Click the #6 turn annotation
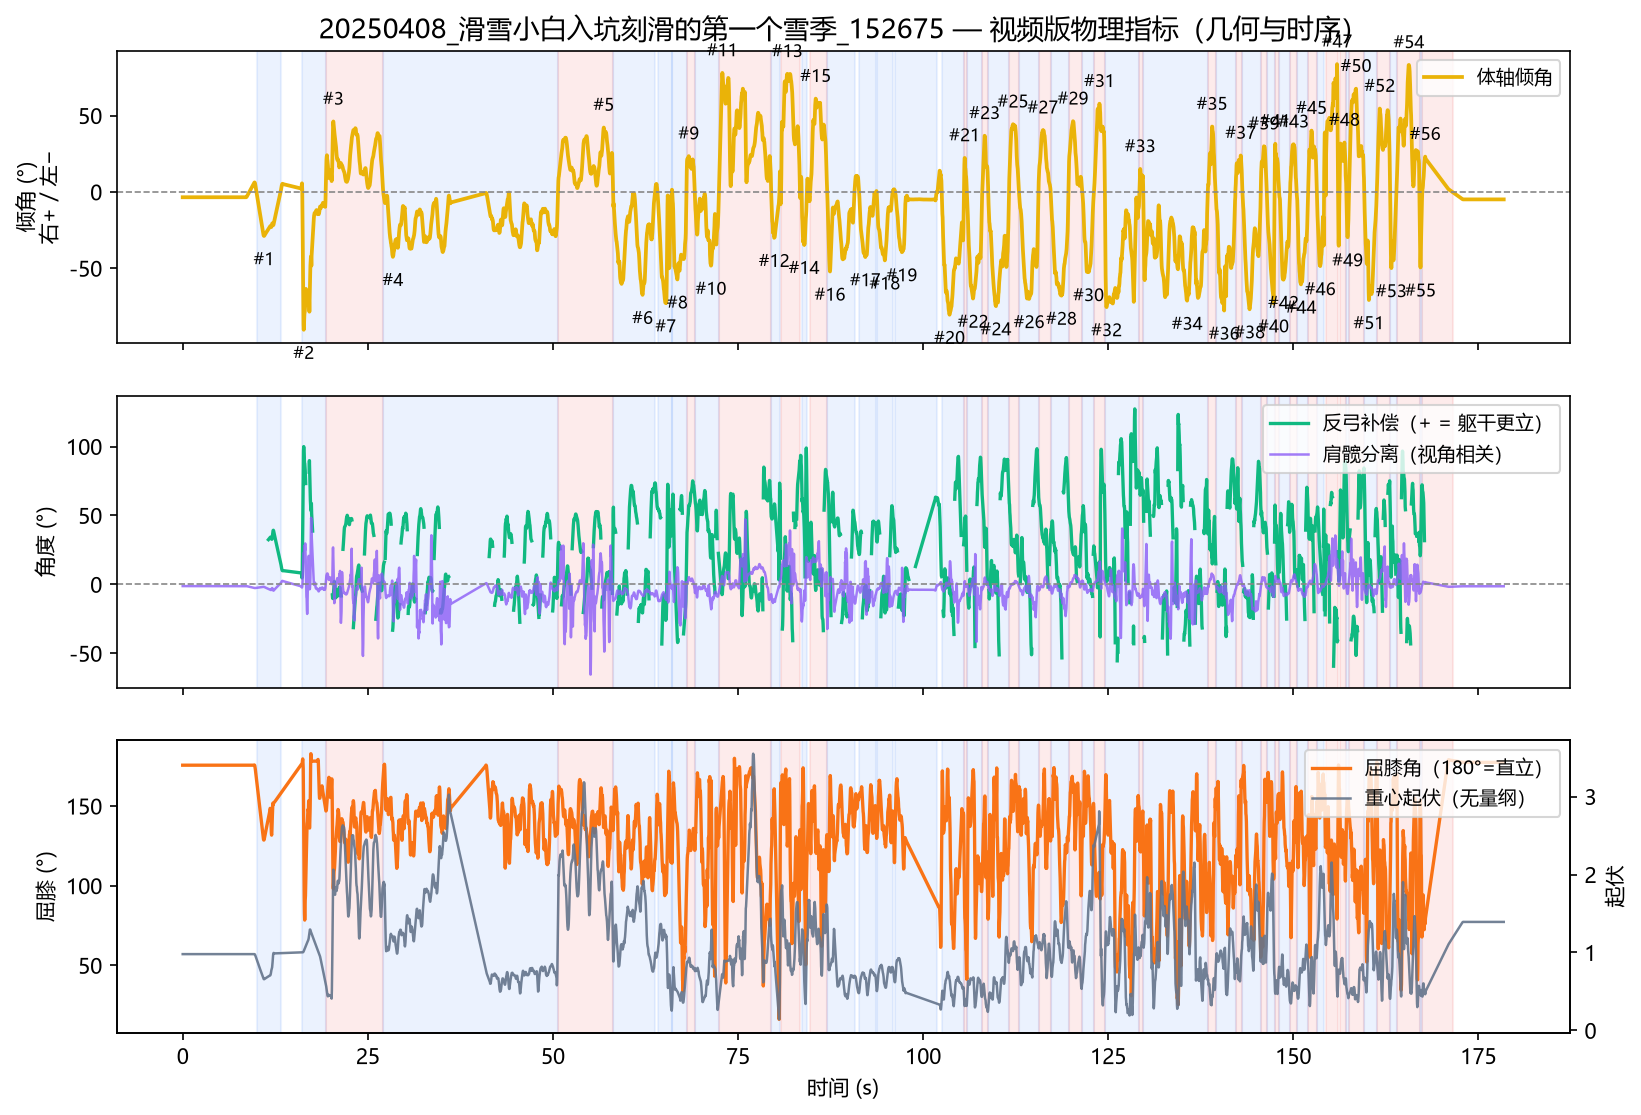This screenshot has height=1115, width=1641. click(x=642, y=318)
